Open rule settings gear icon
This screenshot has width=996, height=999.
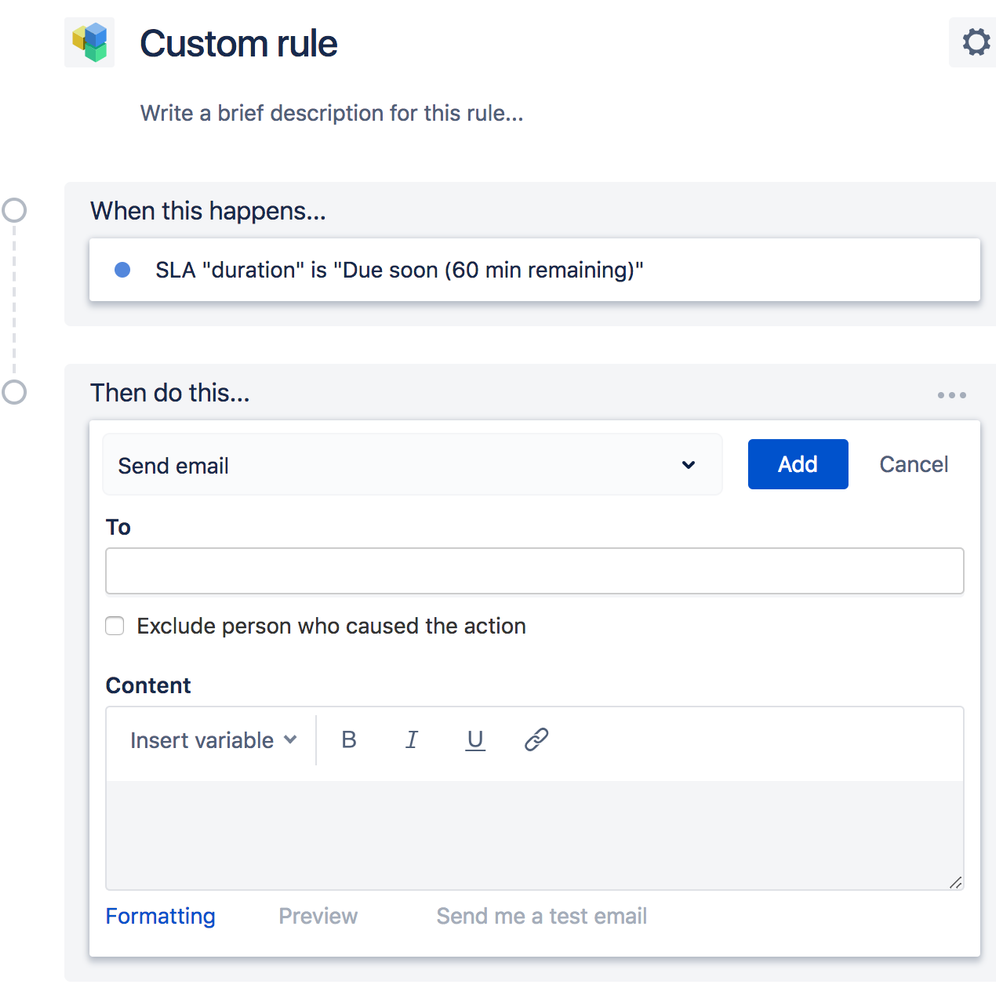[x=975, y=43]
